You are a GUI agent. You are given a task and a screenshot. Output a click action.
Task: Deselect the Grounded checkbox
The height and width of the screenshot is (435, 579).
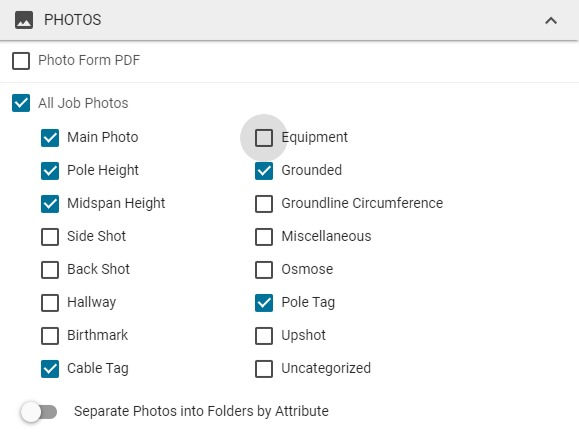click(x=264, y=171)
